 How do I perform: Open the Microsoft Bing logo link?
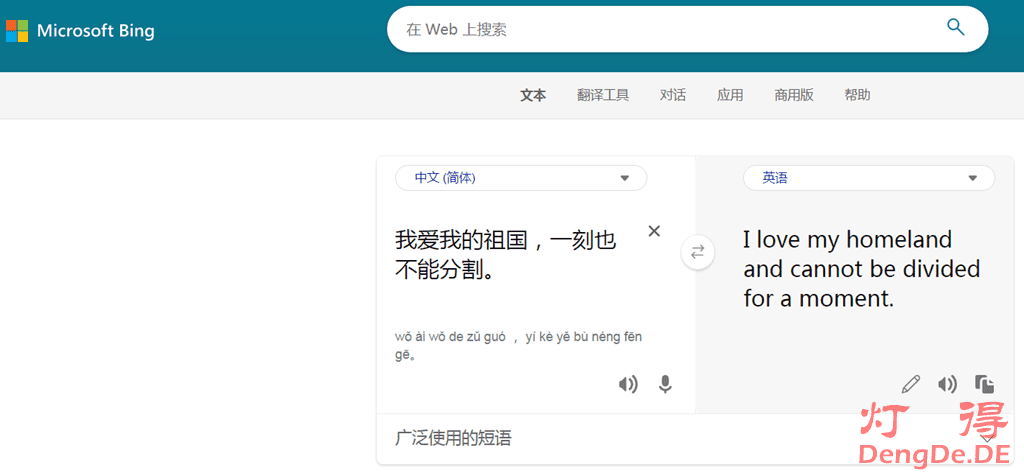(x=81, y=30)
